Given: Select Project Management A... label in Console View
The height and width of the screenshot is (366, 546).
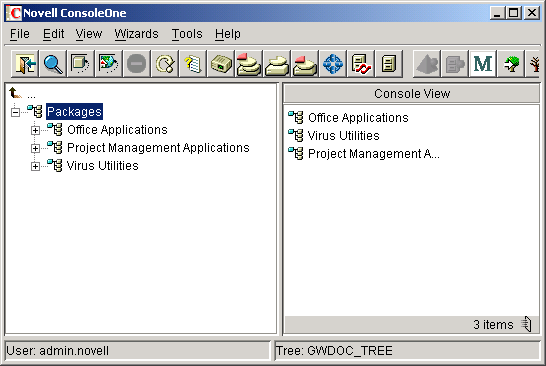Looking at the screenshot, I should [x=374, y=154].
